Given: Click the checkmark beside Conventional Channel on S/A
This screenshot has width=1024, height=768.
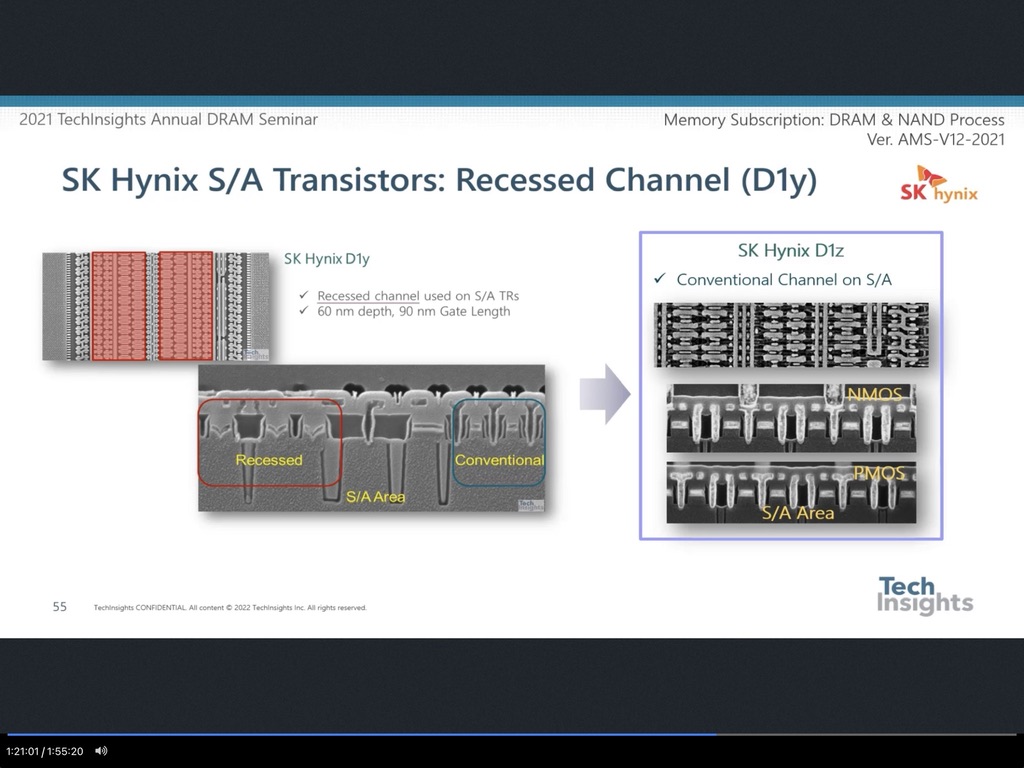Looking at the screenshot, I should tap(659, 279).
